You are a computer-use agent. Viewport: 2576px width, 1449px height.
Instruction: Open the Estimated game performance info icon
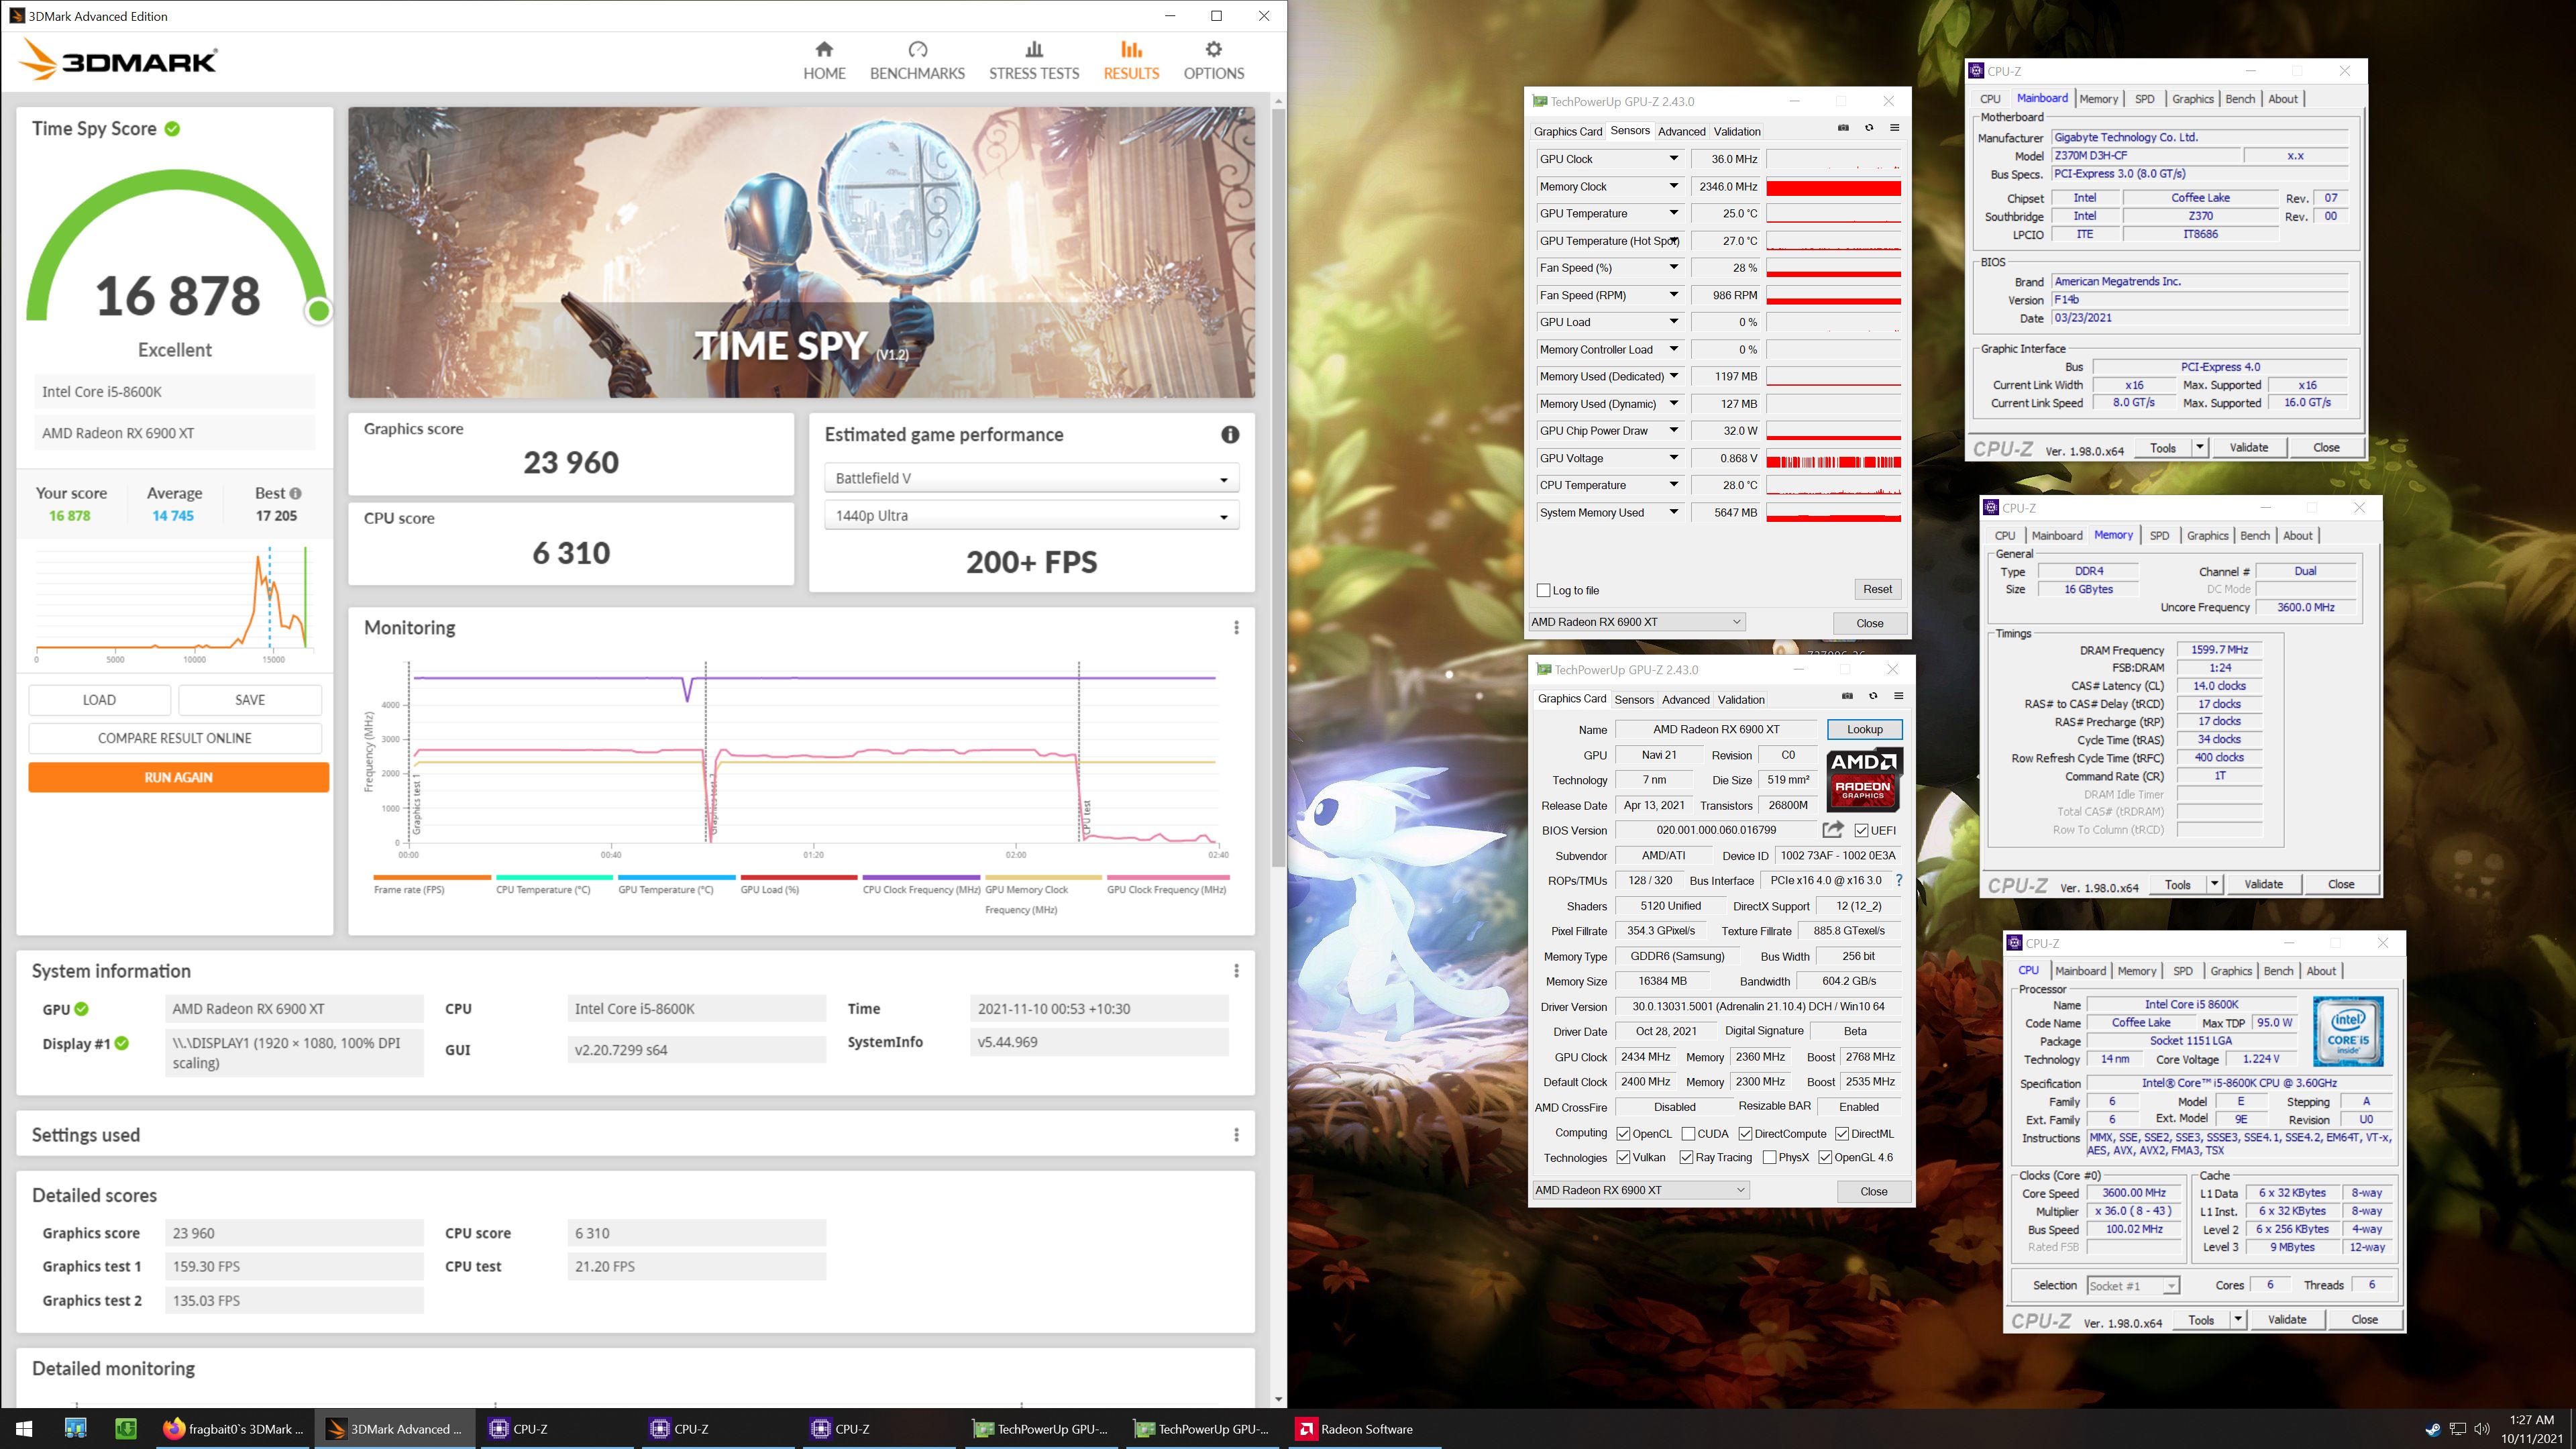tap(1230, 434)
